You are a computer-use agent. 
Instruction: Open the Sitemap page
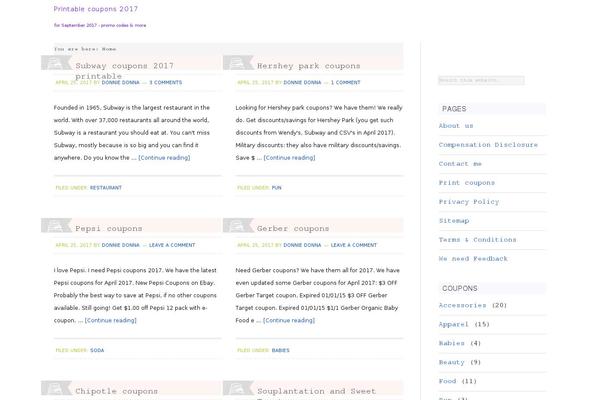(x=454, y=221)
